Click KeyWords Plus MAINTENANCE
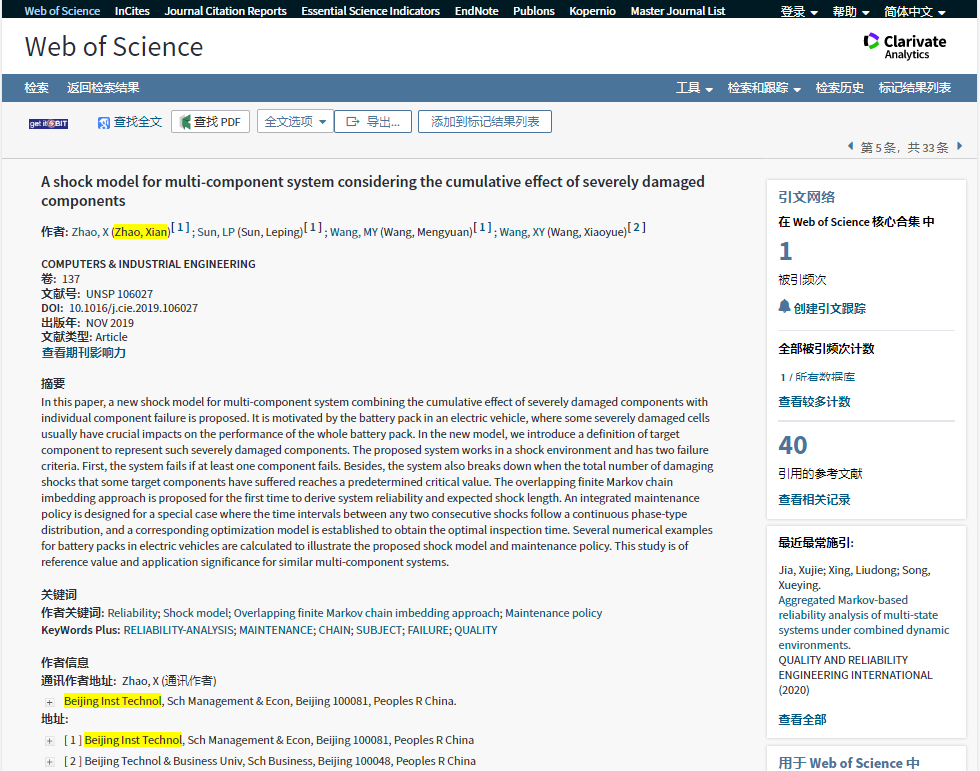The height and width of the screenshot is (771, 980). (x=276, y=630)
